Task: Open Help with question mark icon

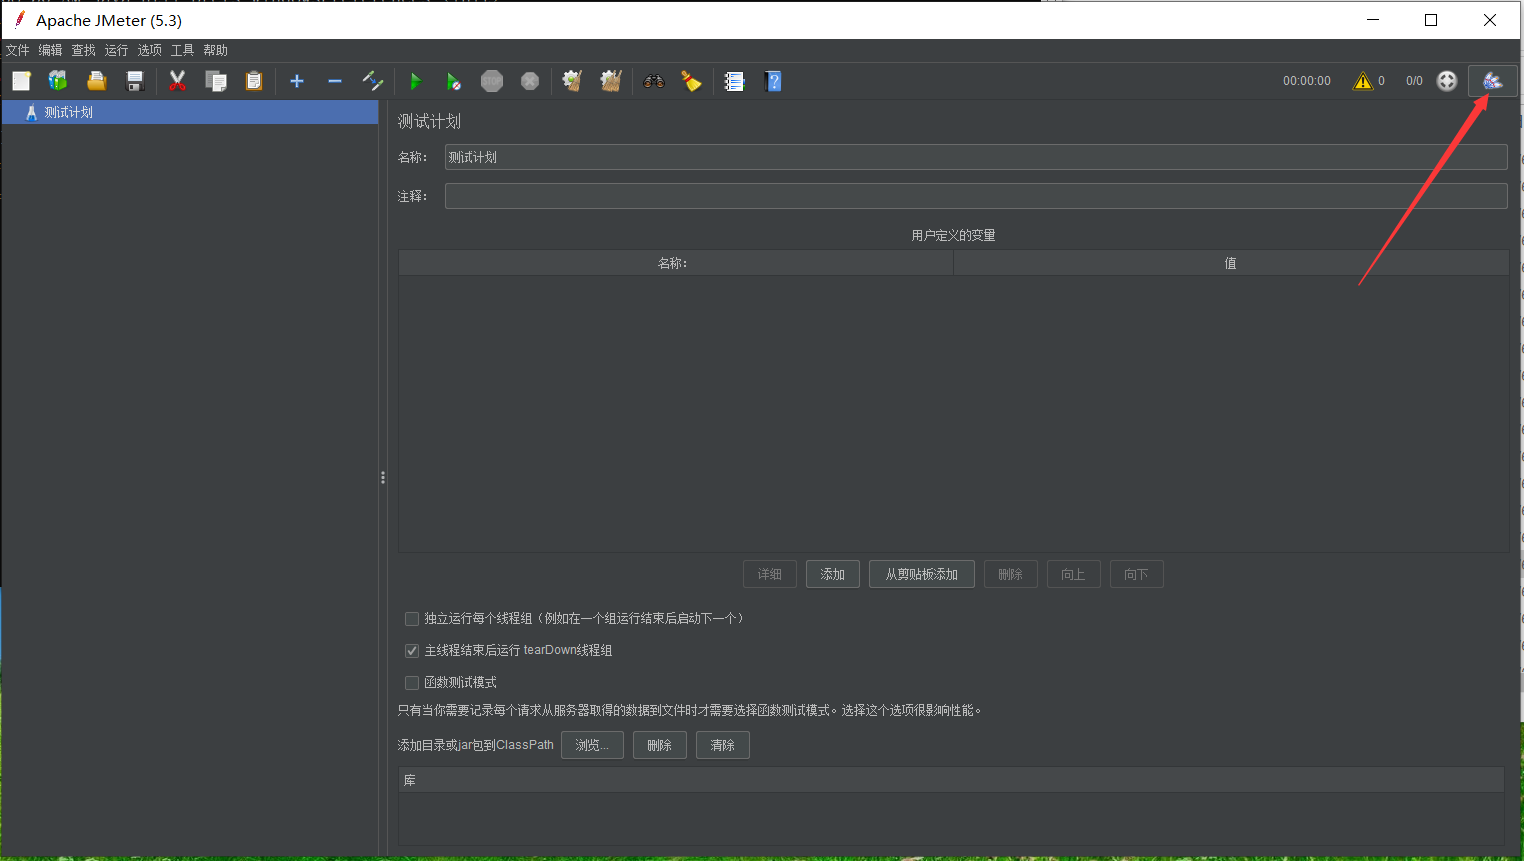Action: tap(773, 81)
